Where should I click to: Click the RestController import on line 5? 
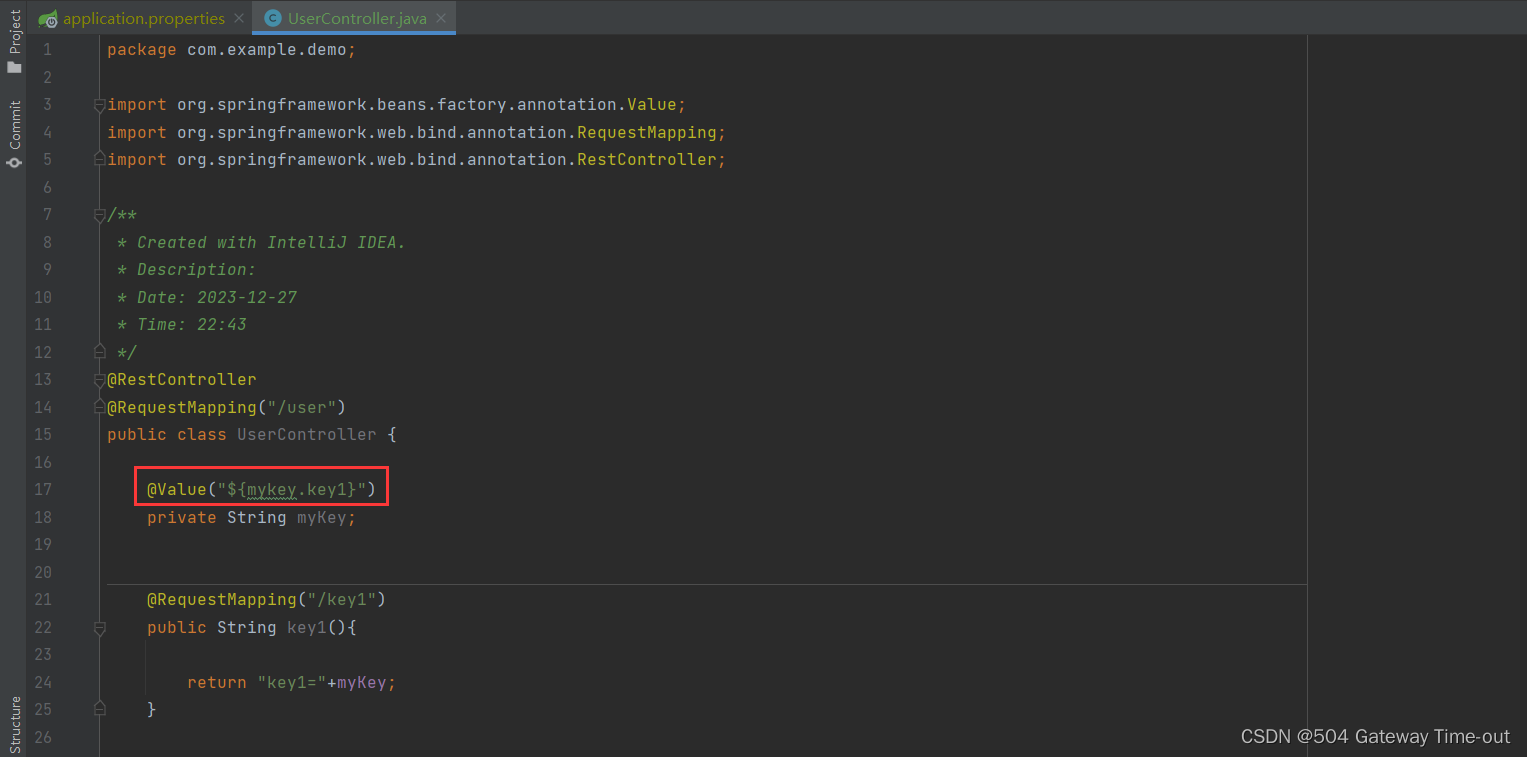coord(417,159)
